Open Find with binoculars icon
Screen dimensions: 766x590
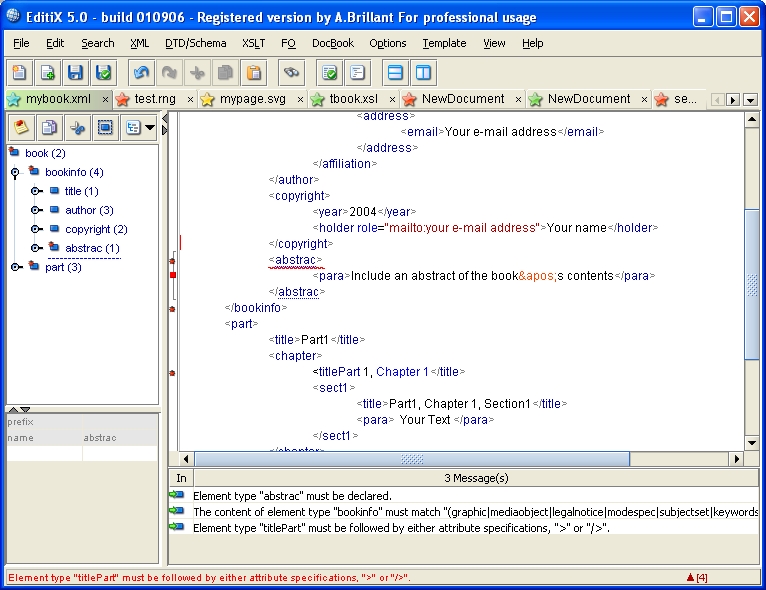click(x=291, y=73)
